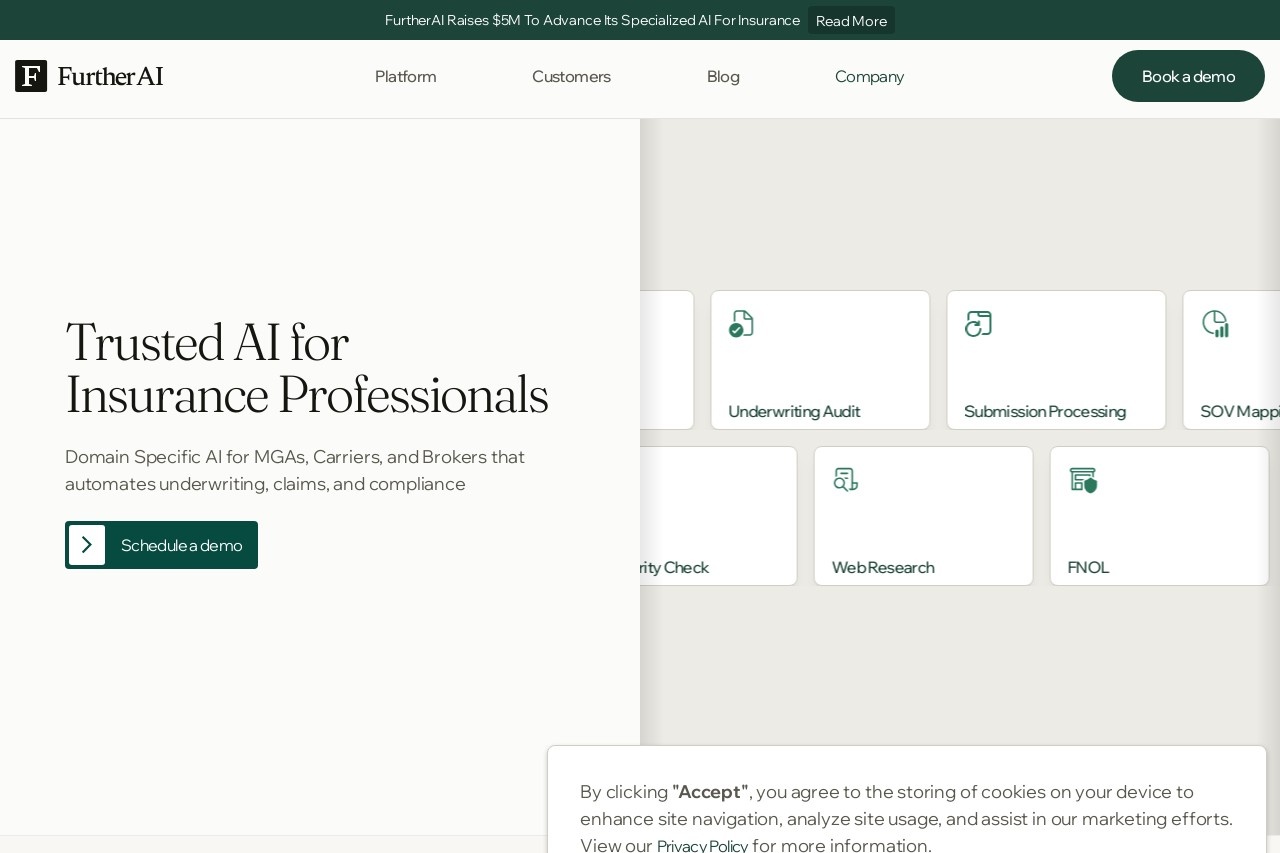Click the Schedule a demo button text
This screenshot has height=853, width=1280.
[x=181, y=545]
